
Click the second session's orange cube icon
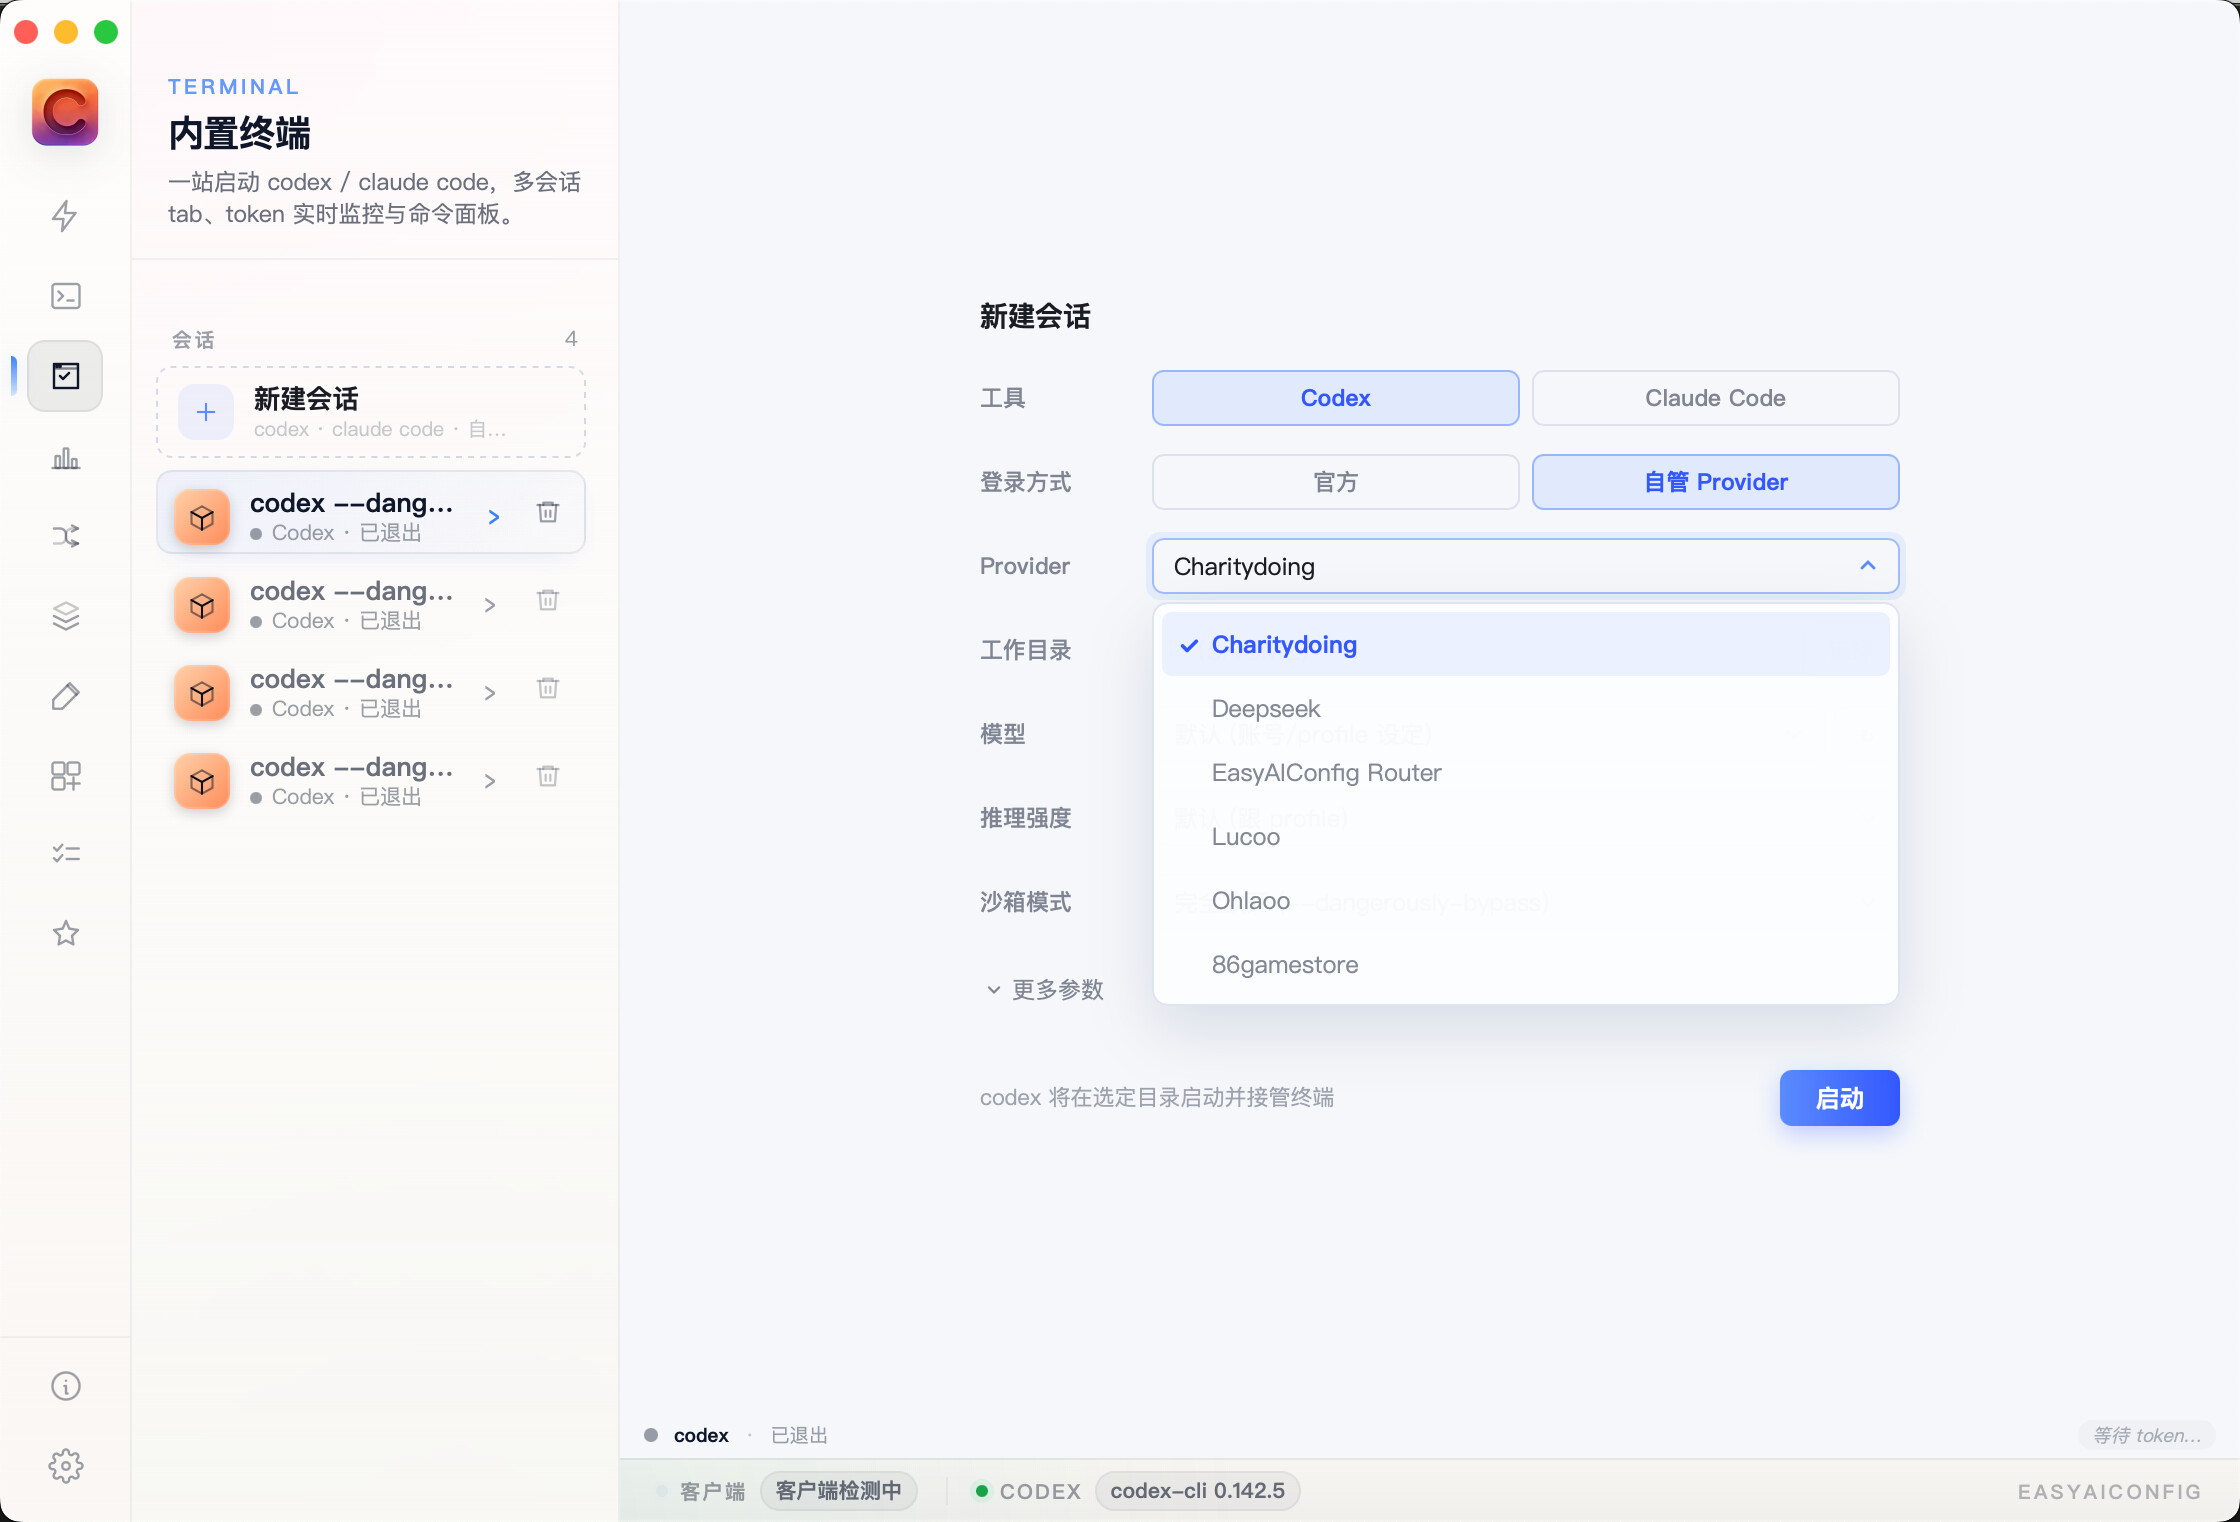202,605
